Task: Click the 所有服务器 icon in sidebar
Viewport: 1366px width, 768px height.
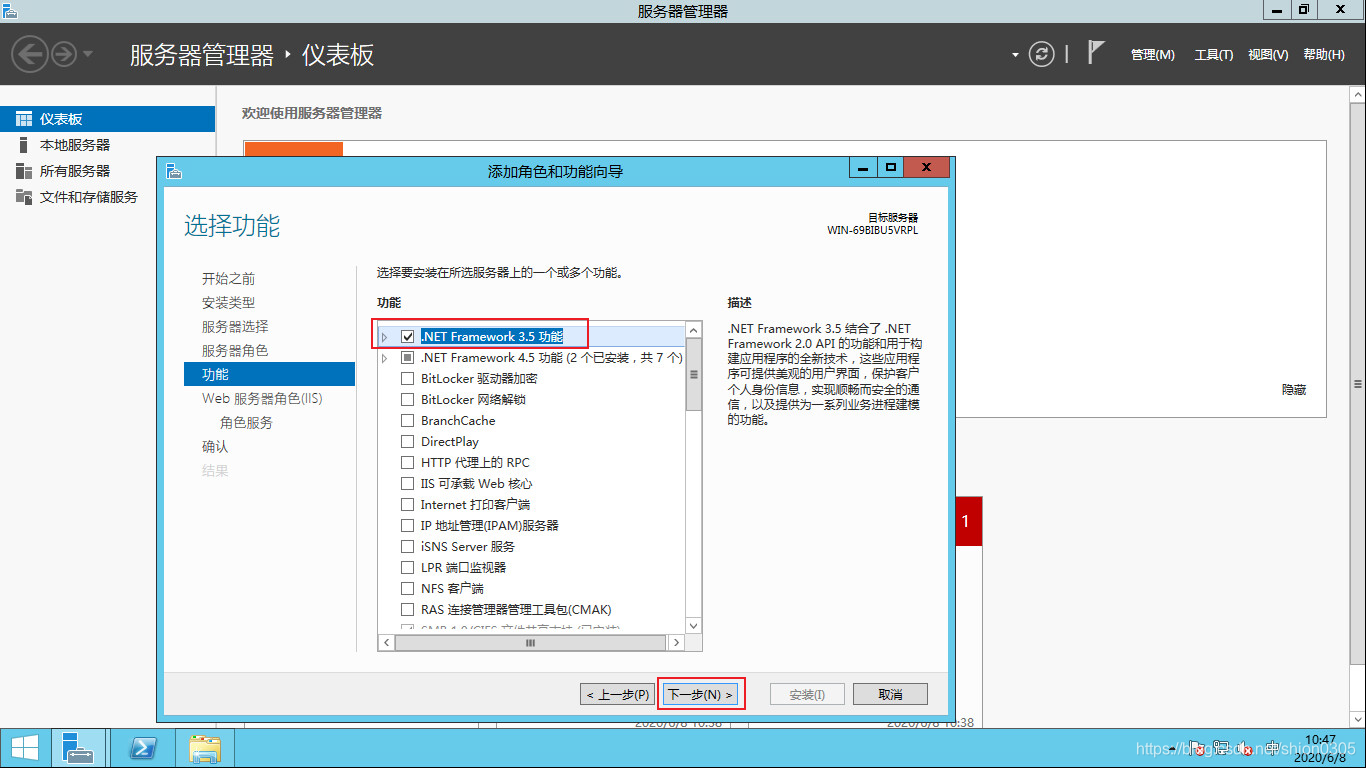Action: tap(24, 171)
